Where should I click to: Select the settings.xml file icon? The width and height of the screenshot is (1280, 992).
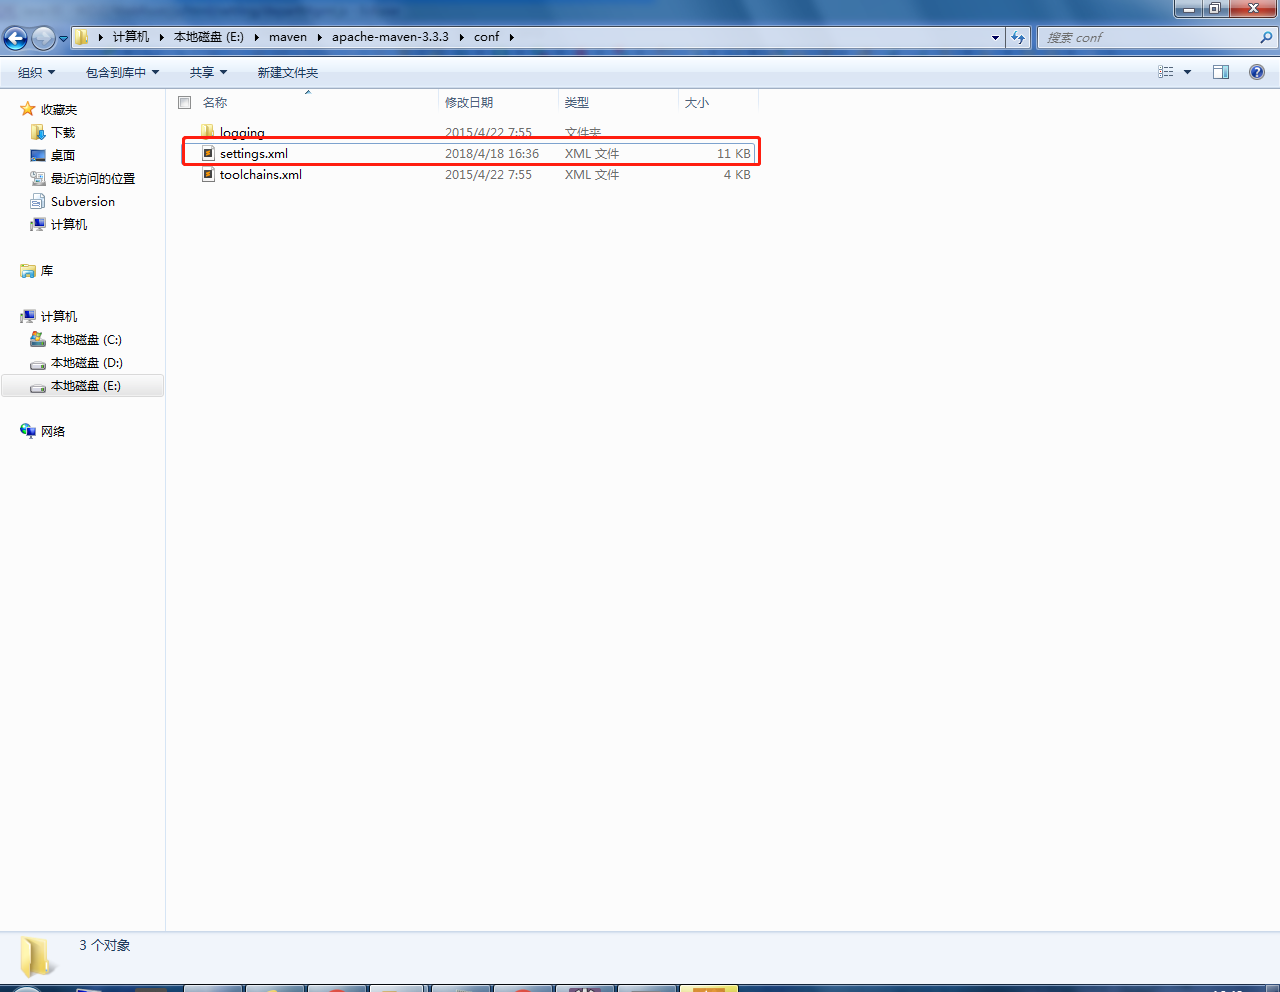point(208,154)
